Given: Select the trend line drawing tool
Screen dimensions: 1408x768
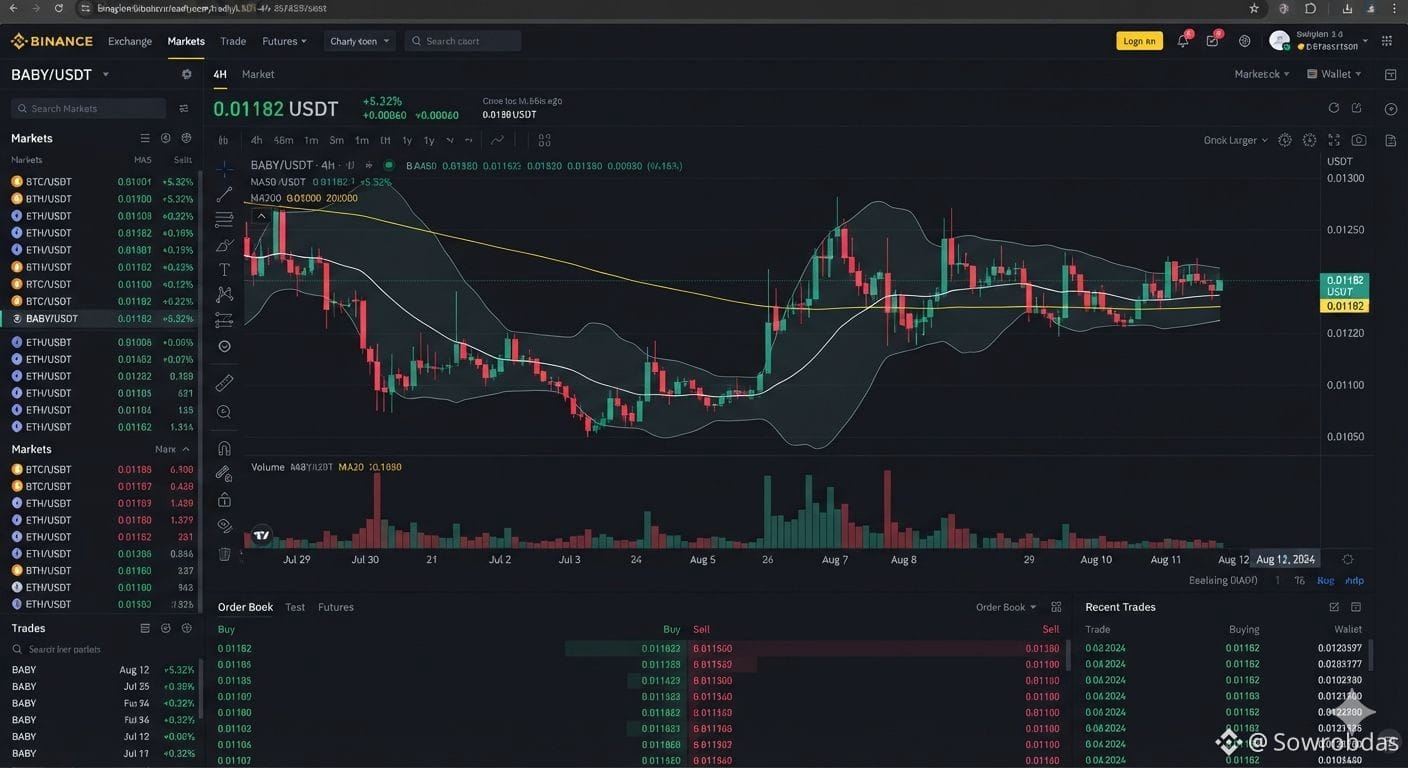Looking at the screenshot, I should pos(224,194).
